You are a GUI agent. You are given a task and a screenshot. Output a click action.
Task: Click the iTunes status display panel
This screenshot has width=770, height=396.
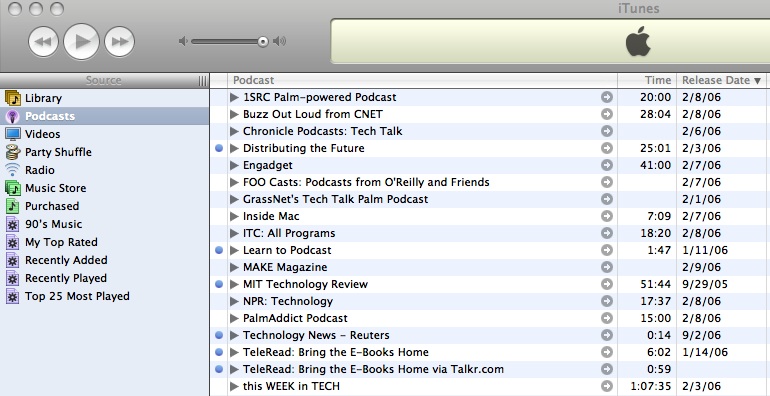tap(550, 42)
